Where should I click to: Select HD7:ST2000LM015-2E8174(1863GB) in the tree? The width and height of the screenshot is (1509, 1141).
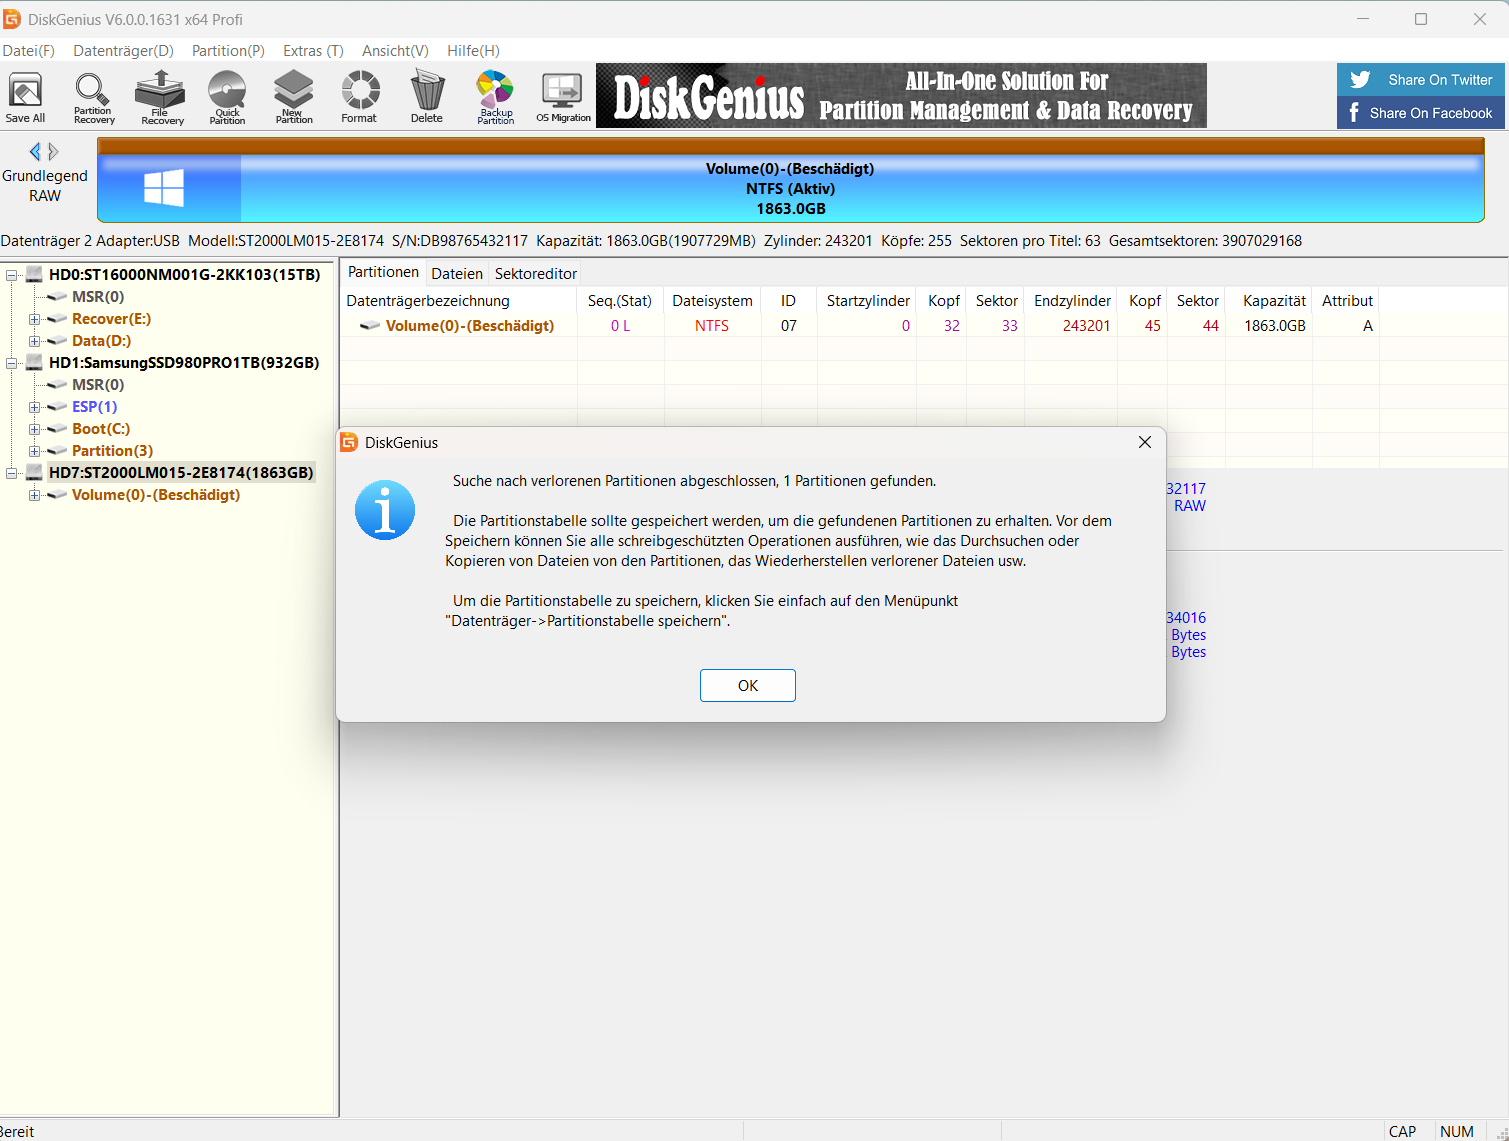coord(181,473)
